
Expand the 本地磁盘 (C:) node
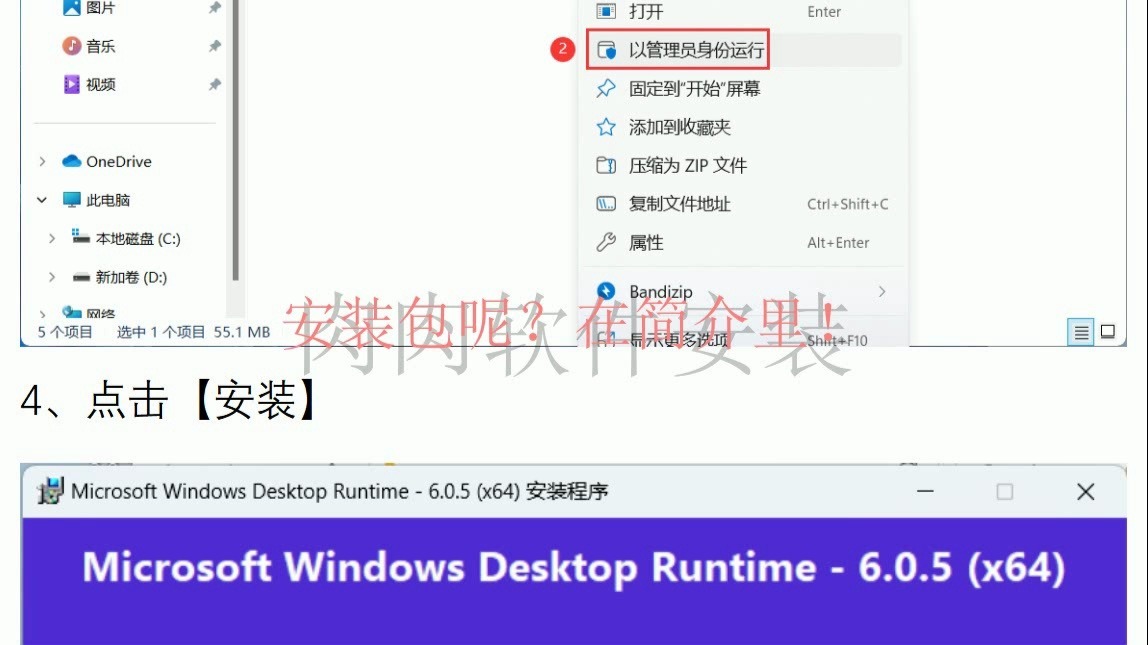pos(51,238)
